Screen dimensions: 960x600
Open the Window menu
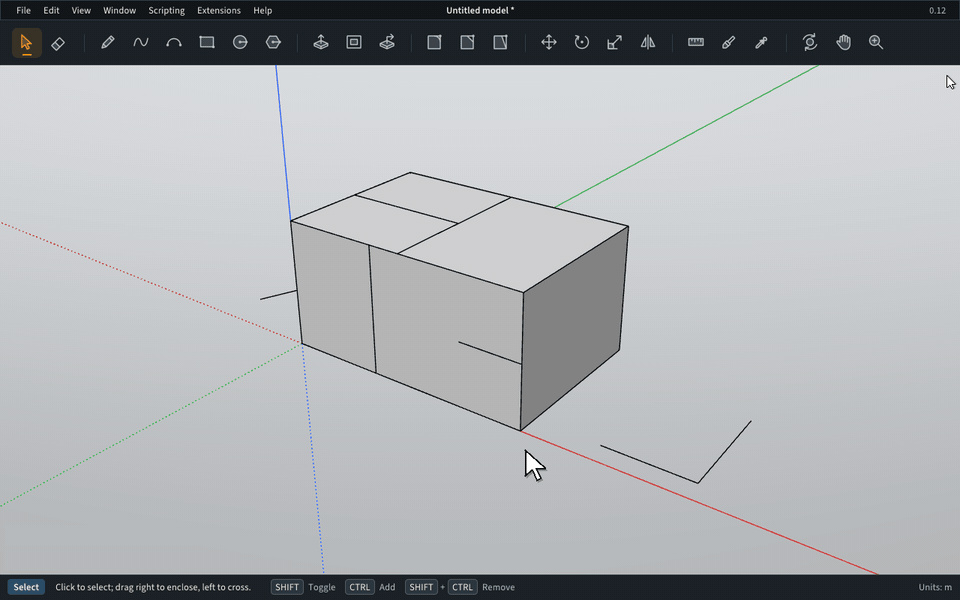coord(119,10)
